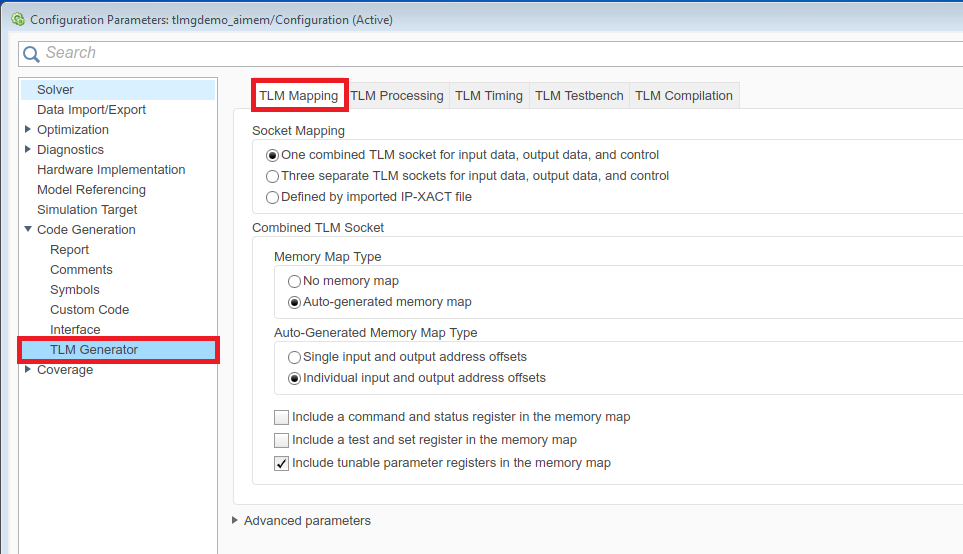The image size is (963, 554).
Task: Open the Custom Code pane
Action: tap(89, 309)
